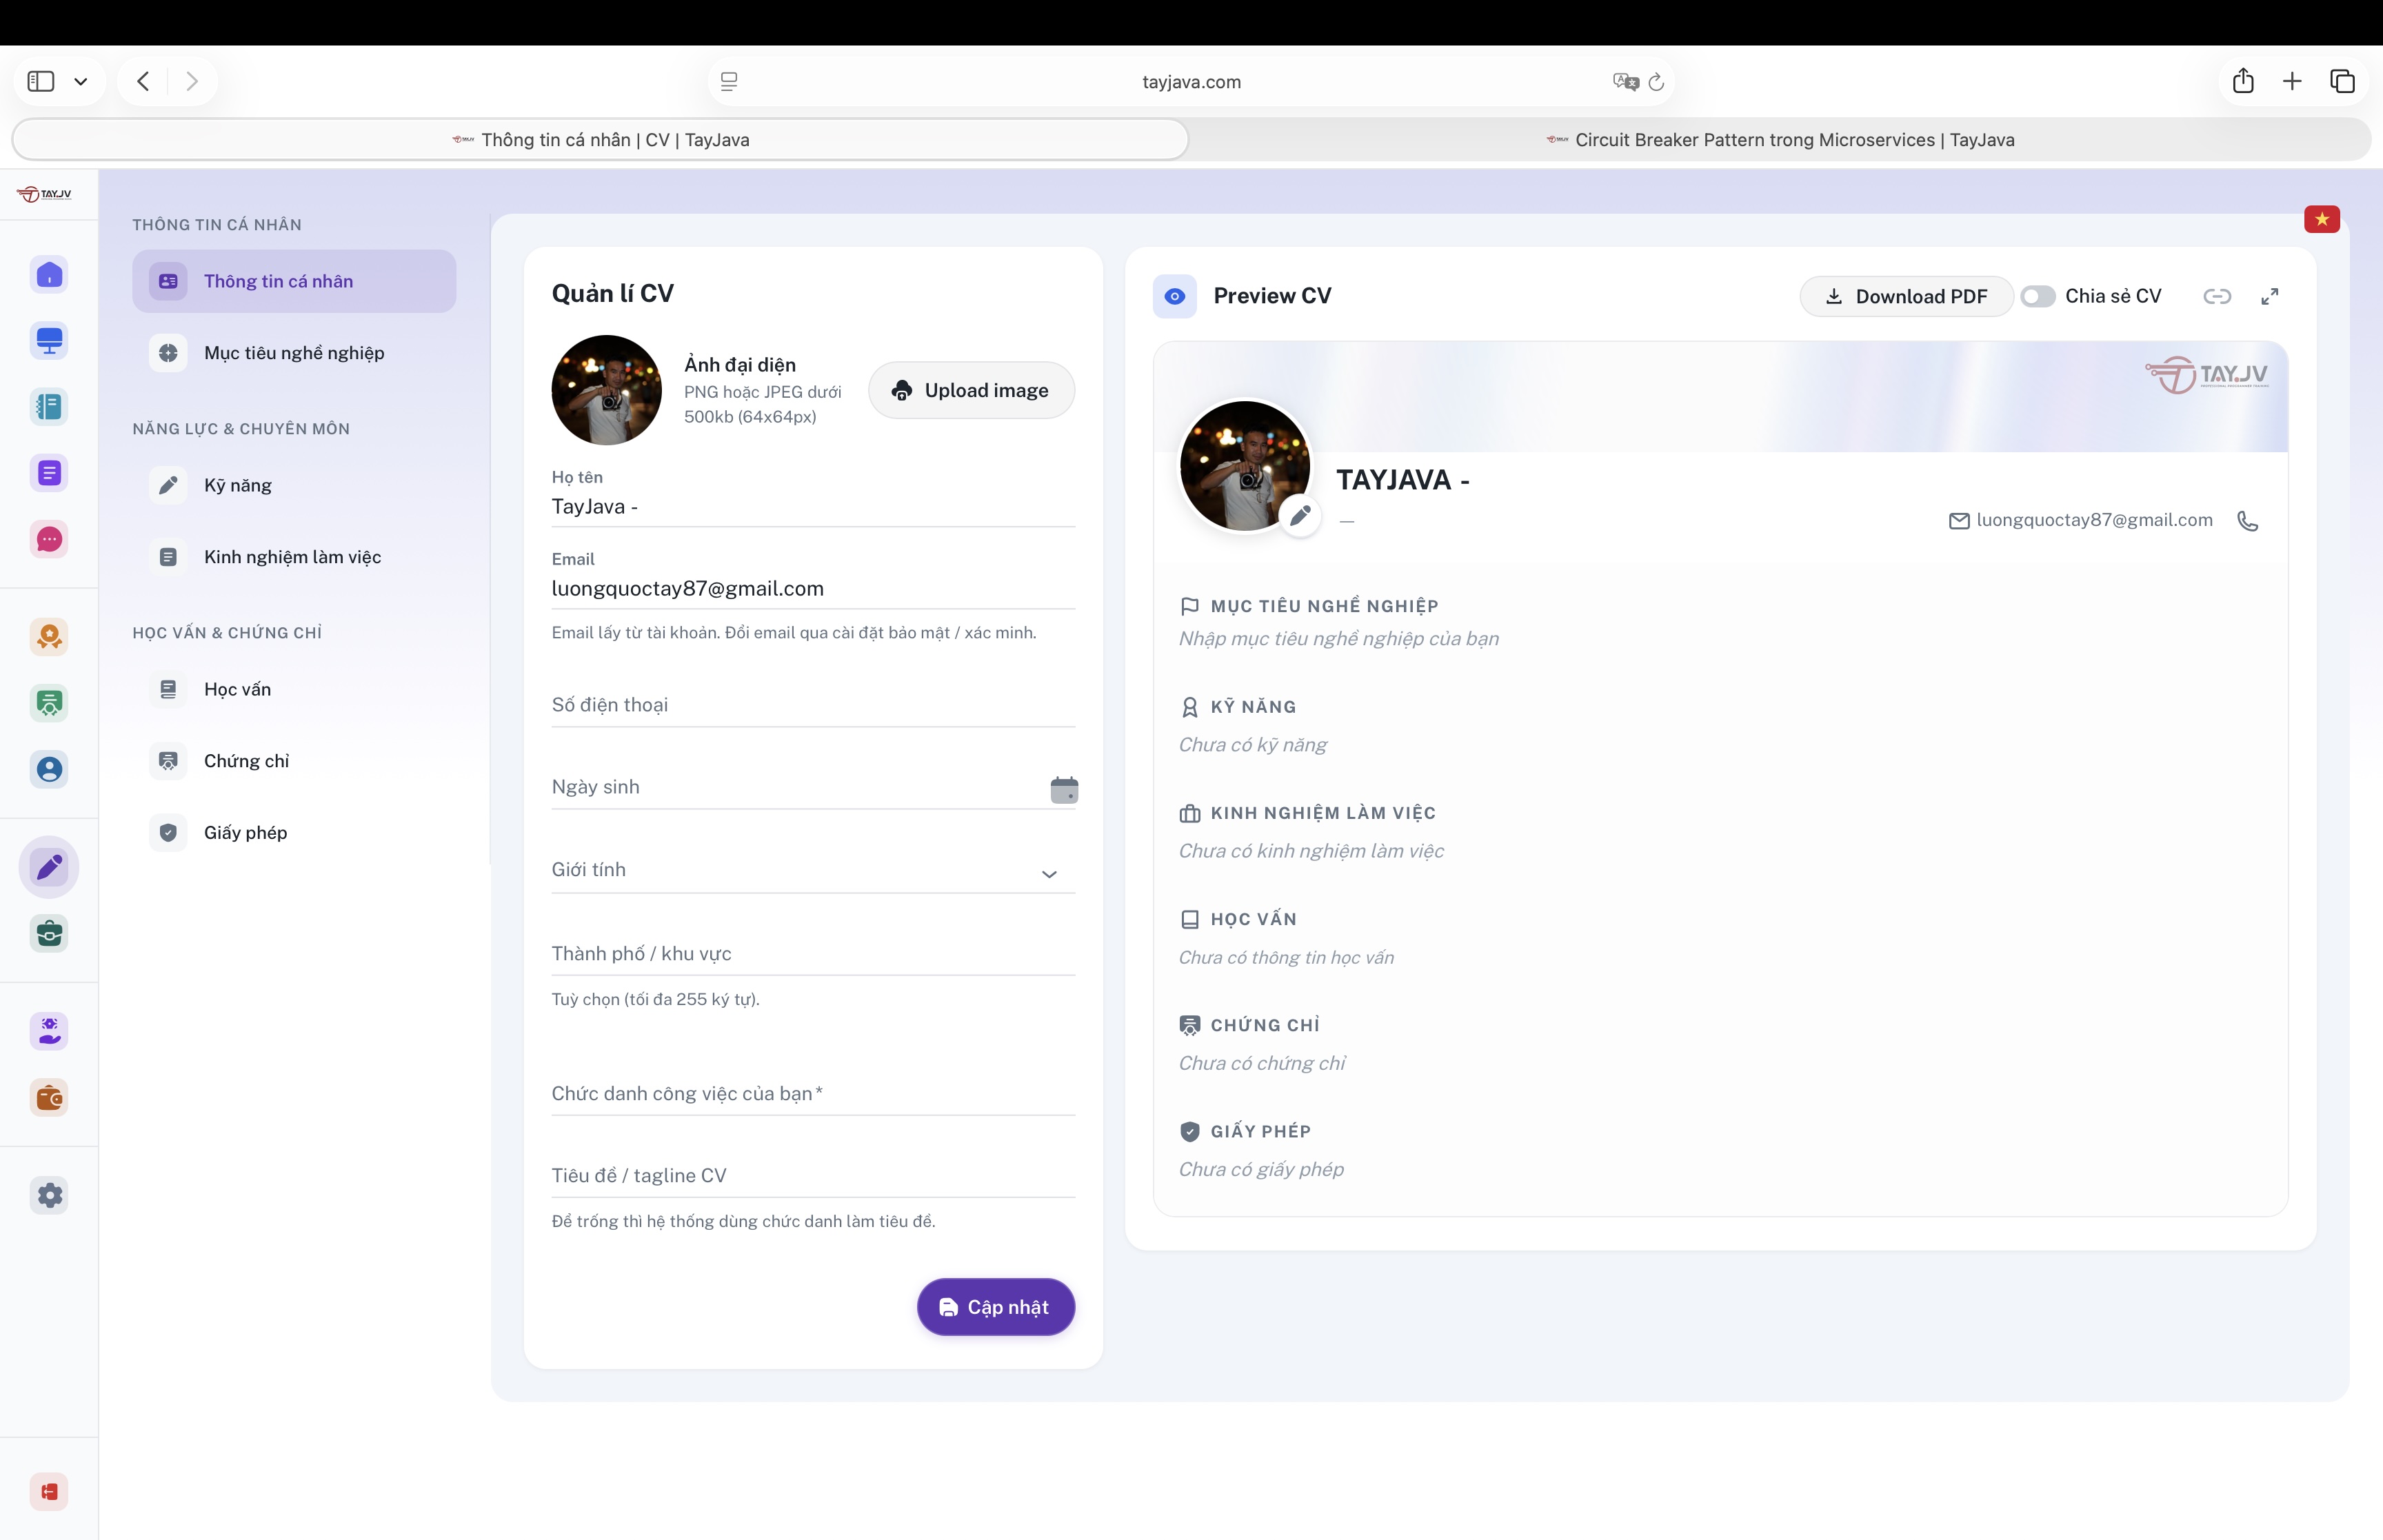Click avatar photo in Quản lí CV form
2383x1540 pixels.
[x=606, y=390]
